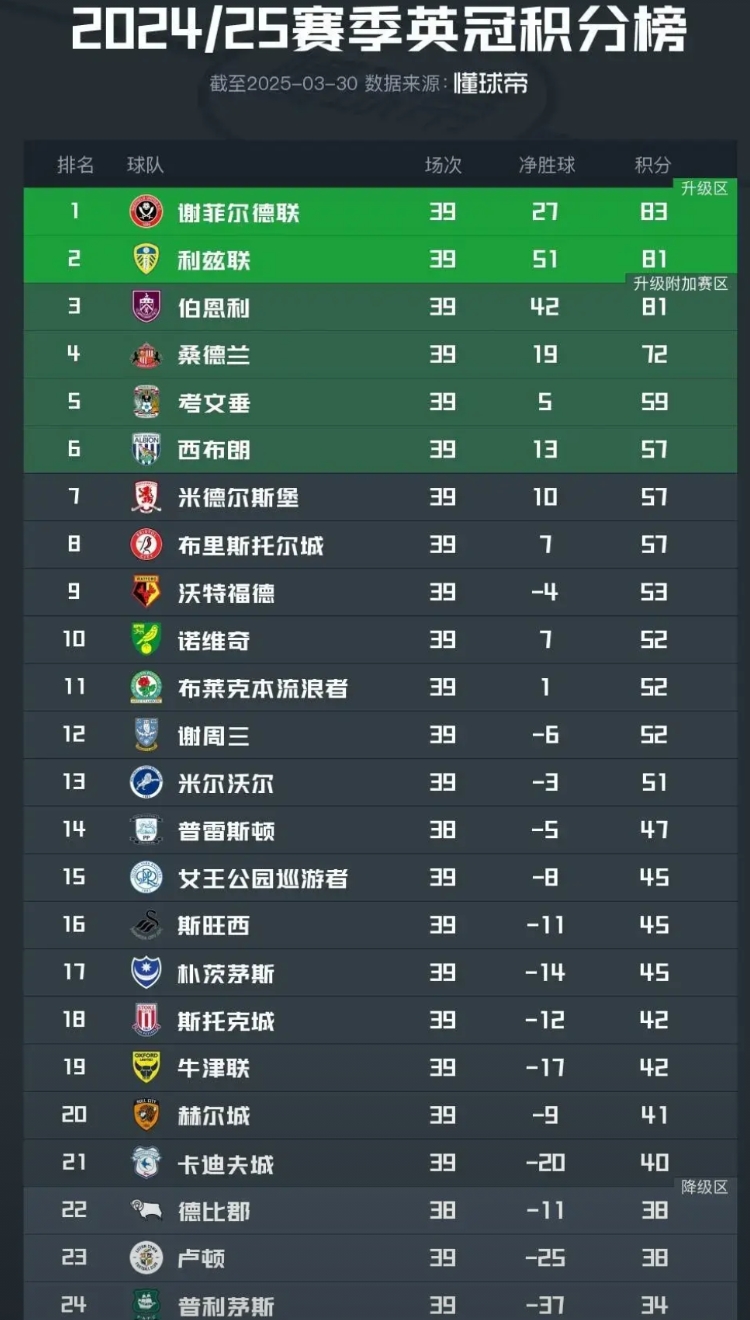Click the Leeds United club crest
This screenshot has width=750, height=1320.
pyautogui.click(x=146, y=260)
